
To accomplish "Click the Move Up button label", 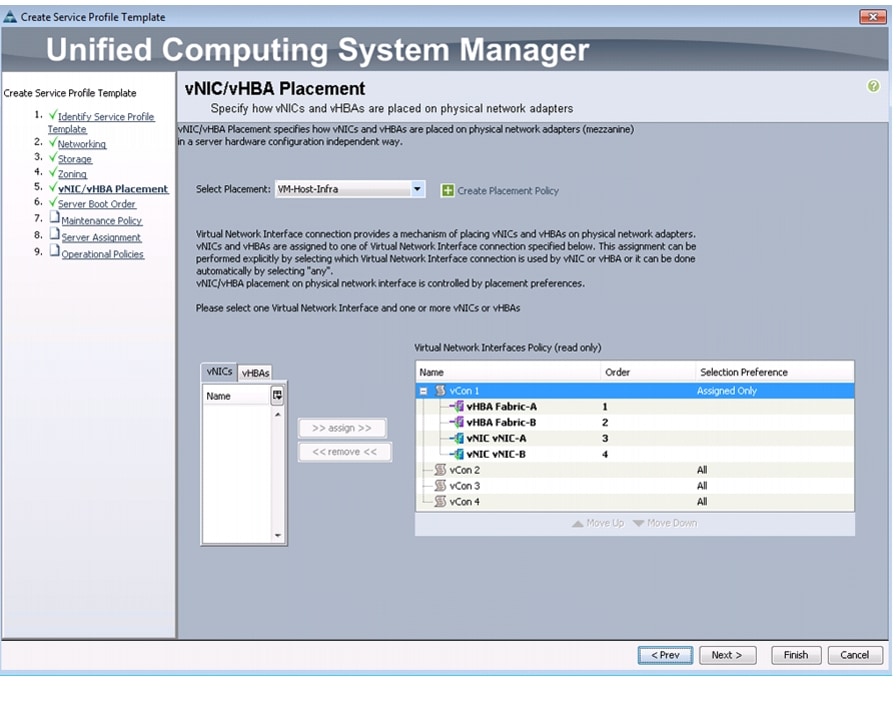I will tap(605, 524).
